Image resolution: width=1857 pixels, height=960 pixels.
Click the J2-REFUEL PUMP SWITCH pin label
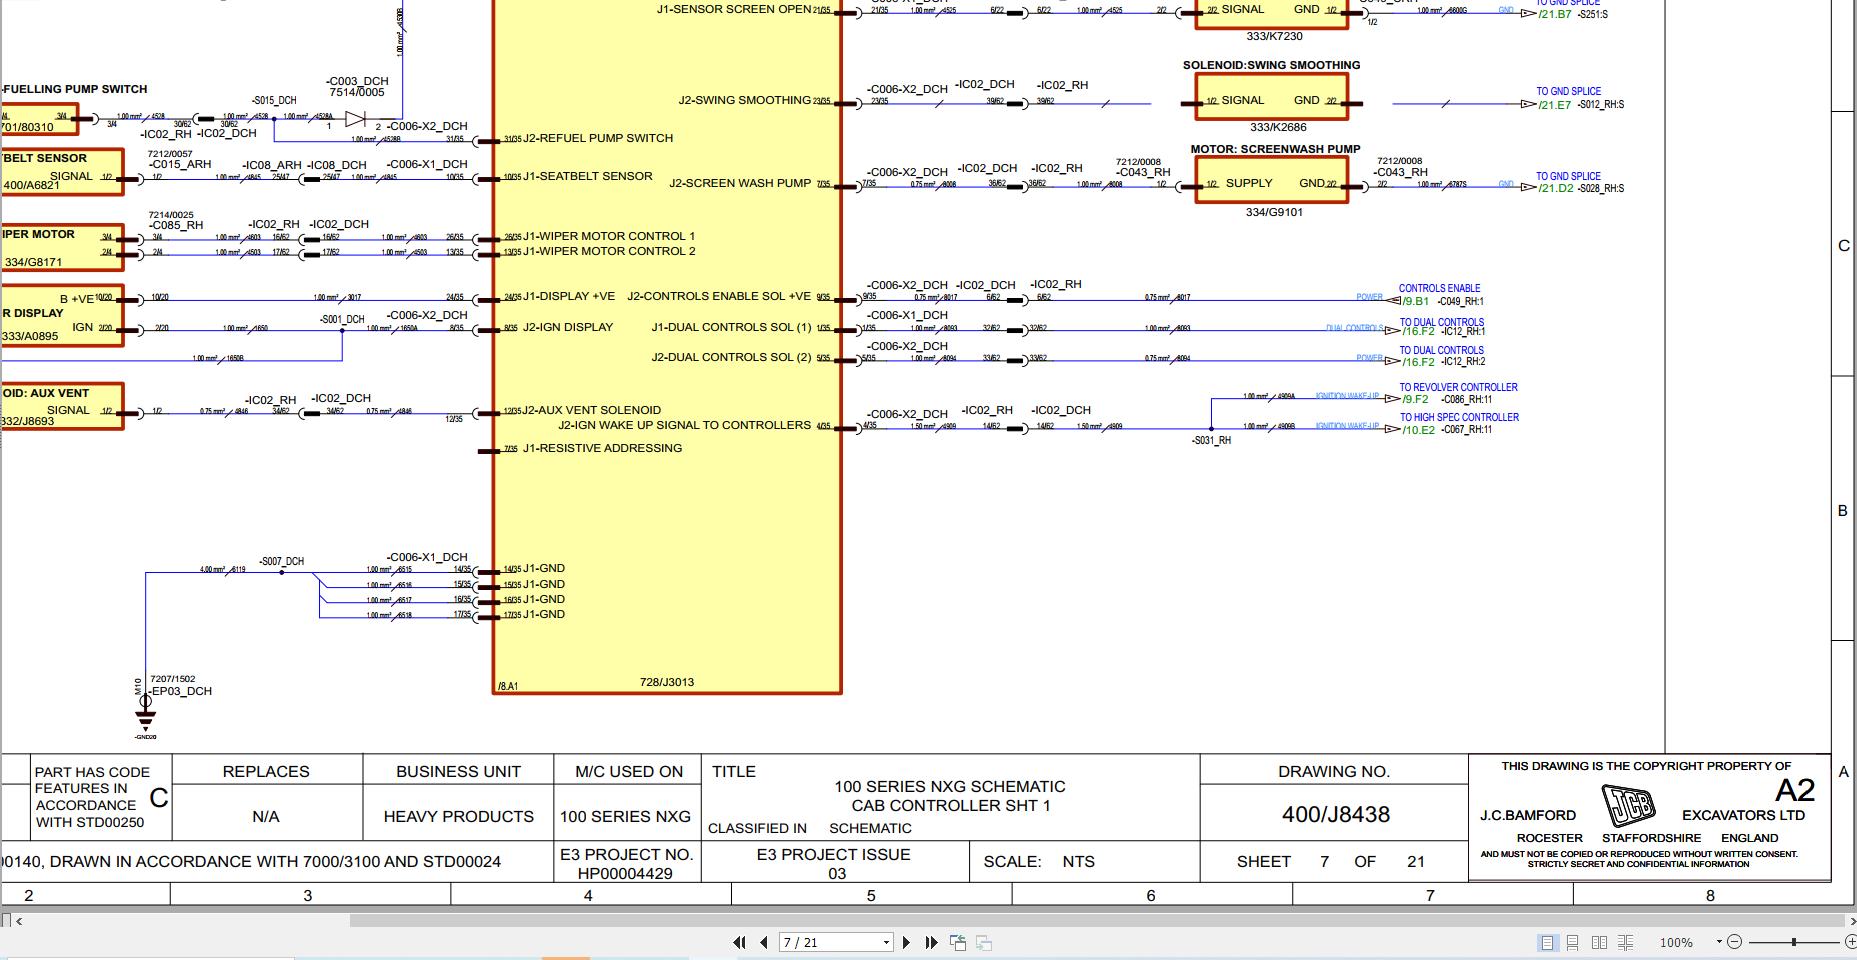point(598,138)
